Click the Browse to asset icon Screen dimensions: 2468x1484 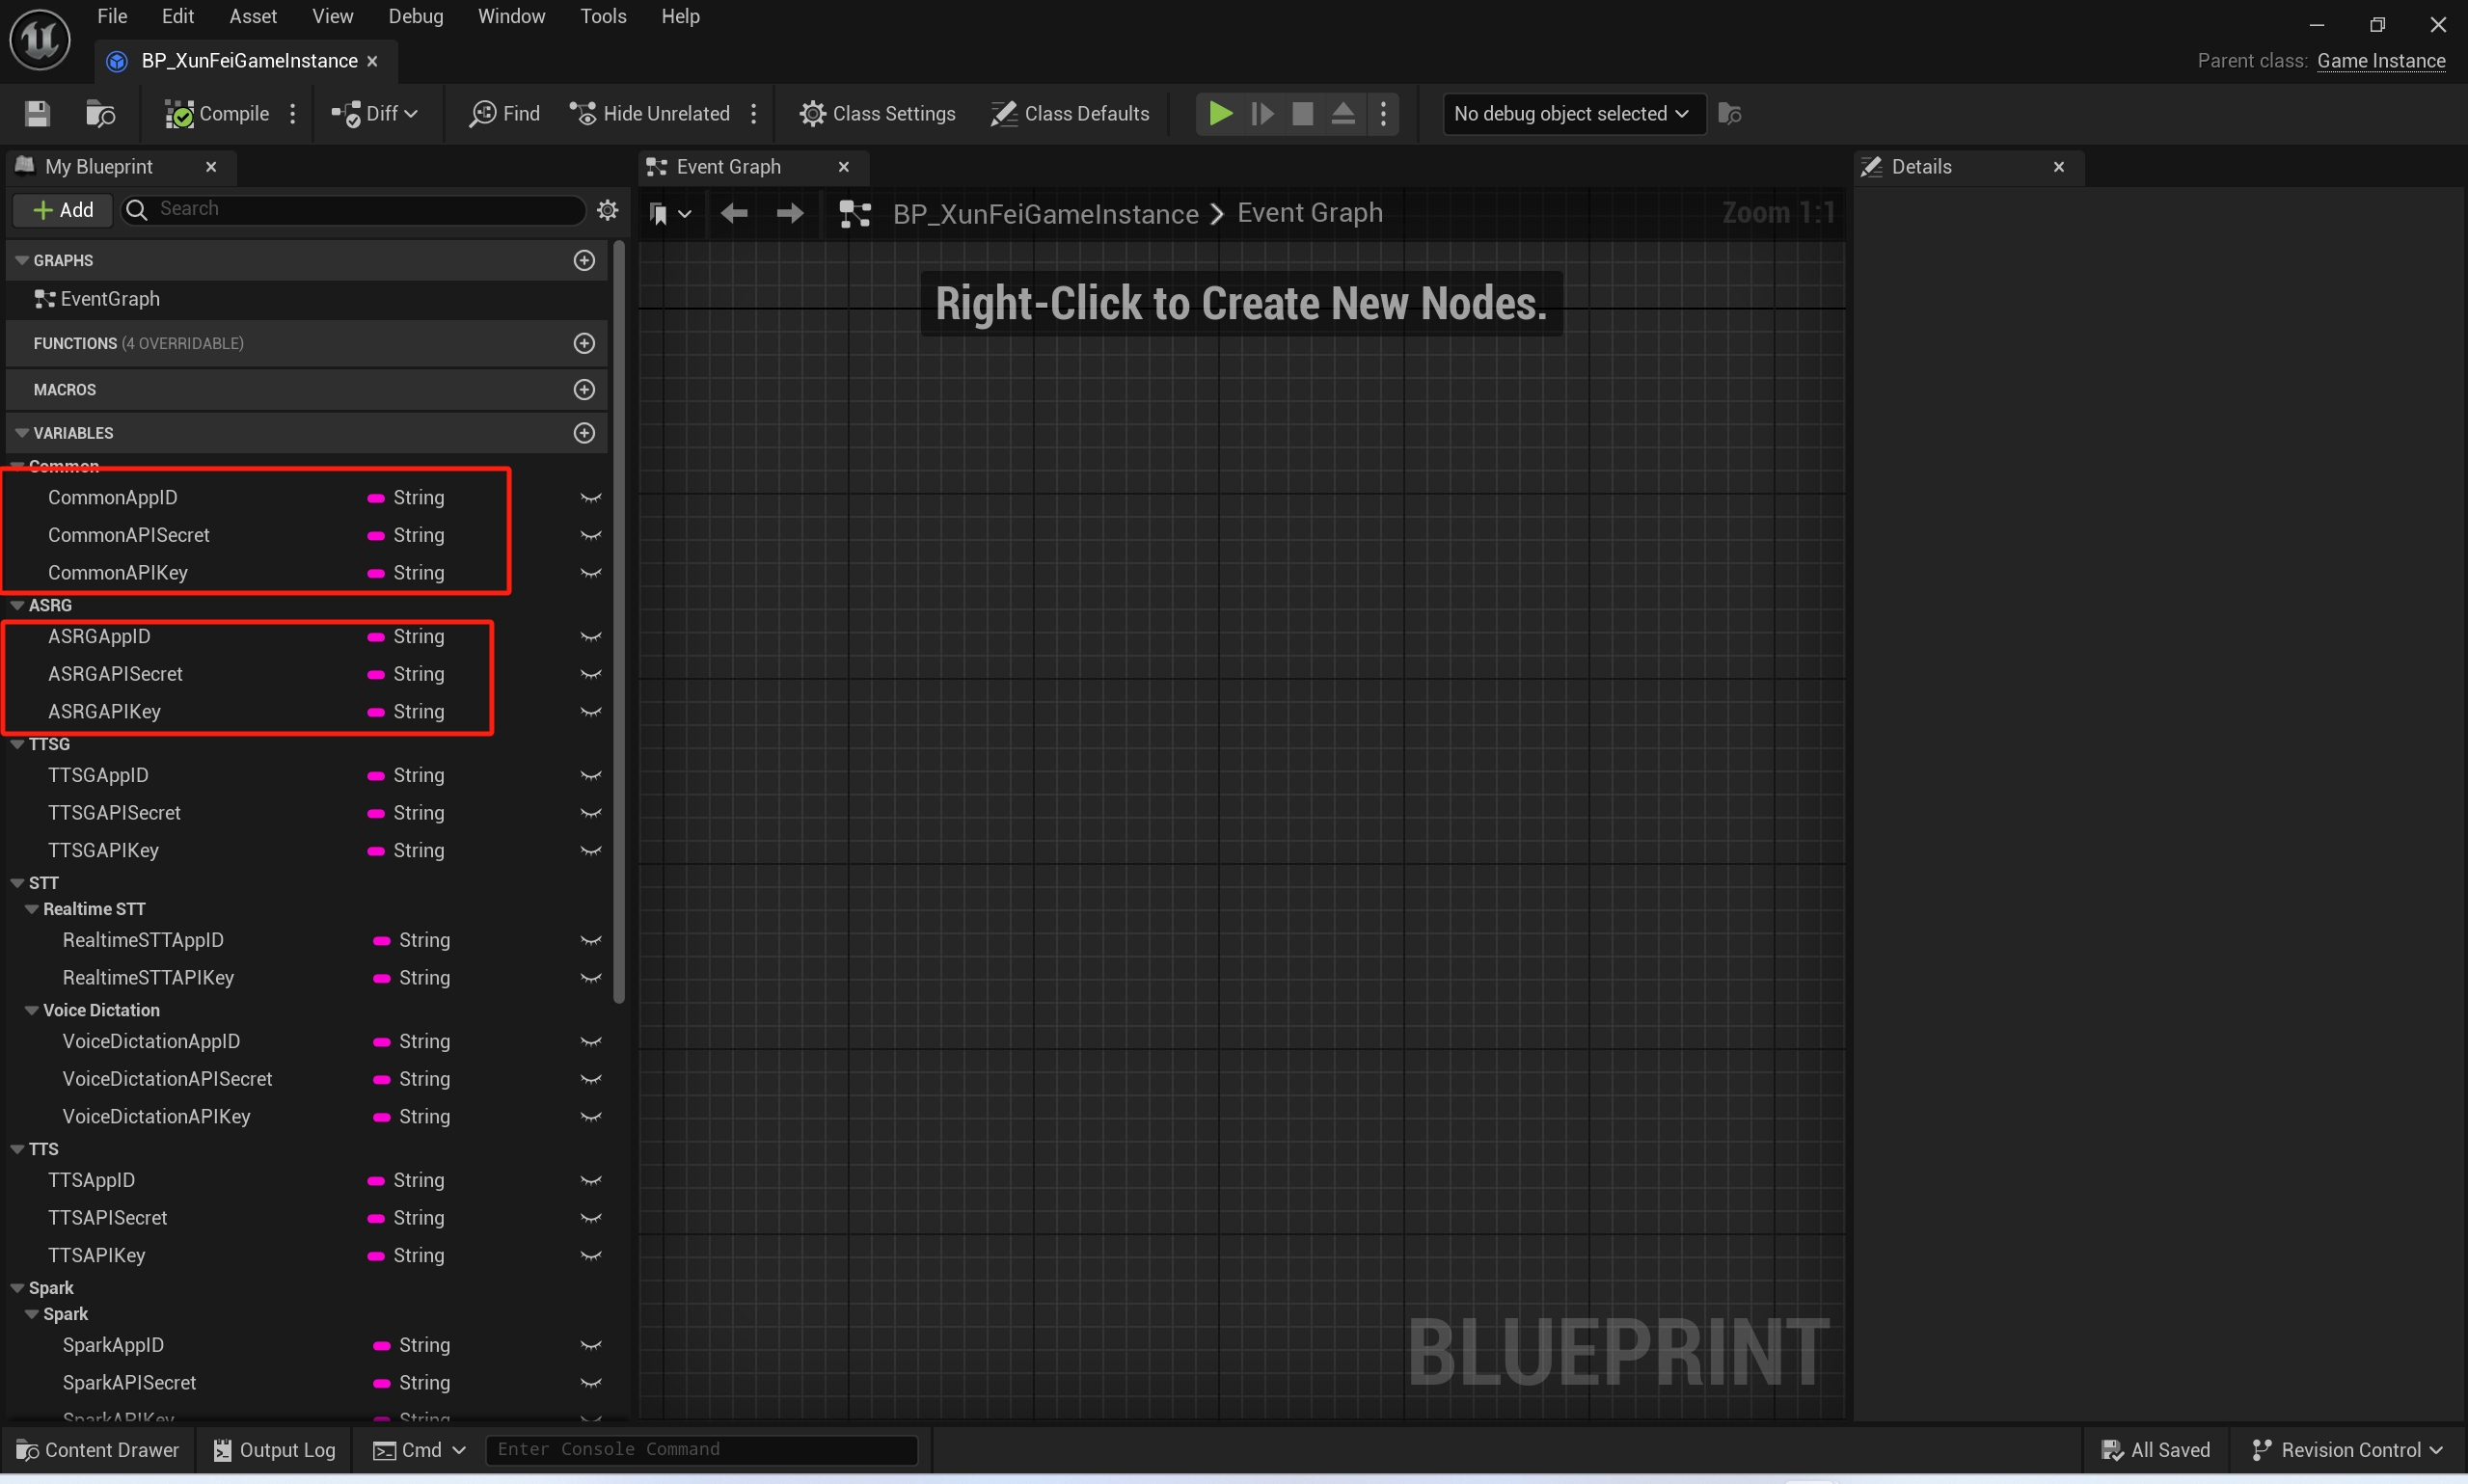pyautogui.click(x=100, y=114)
